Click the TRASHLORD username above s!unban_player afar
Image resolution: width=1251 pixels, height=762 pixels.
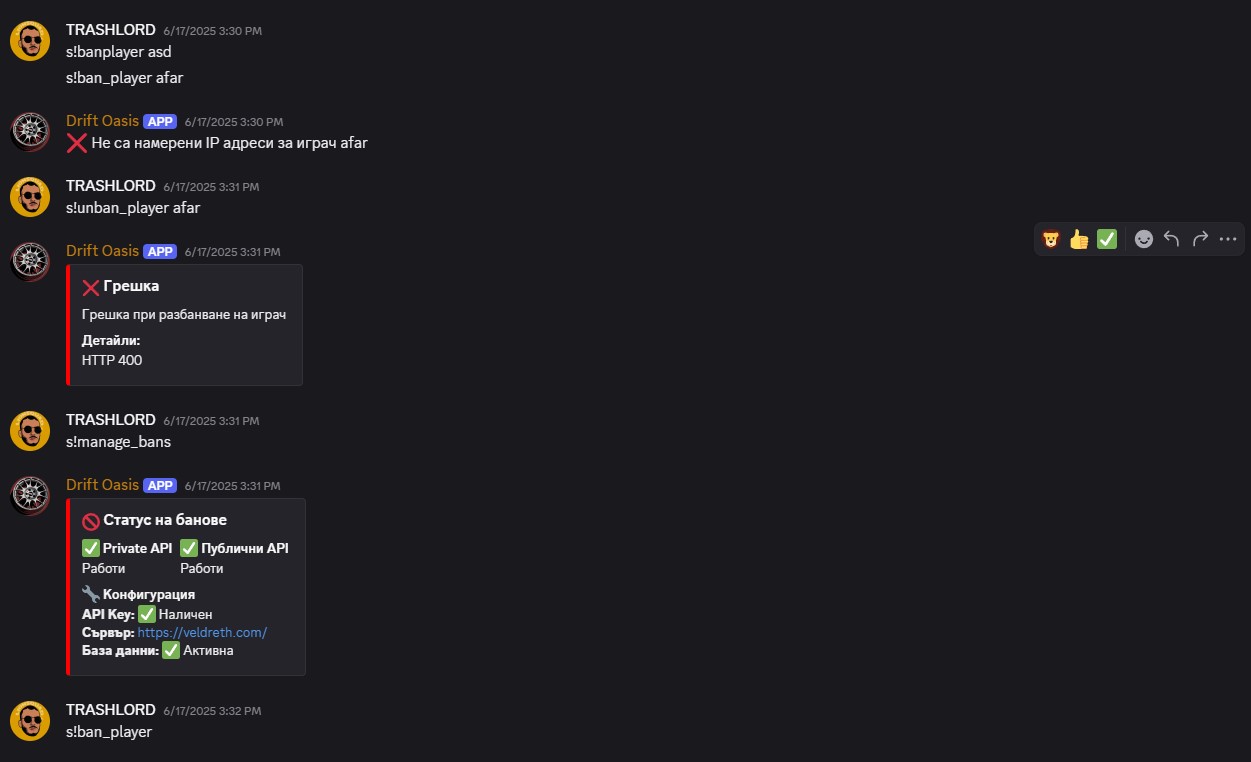(x=110, y=186)
